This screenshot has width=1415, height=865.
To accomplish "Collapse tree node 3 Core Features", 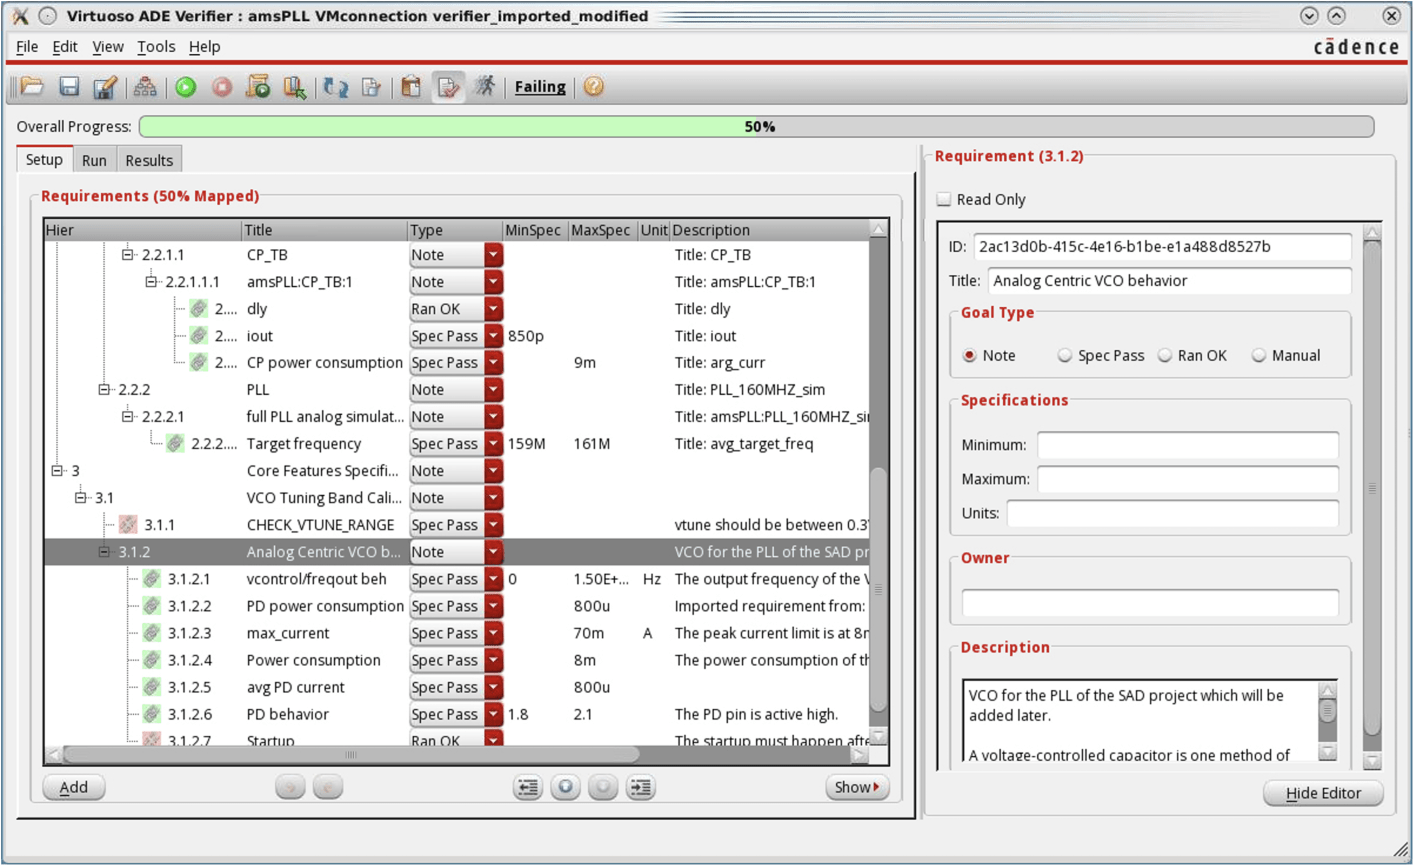I will (x=57, y=471).
